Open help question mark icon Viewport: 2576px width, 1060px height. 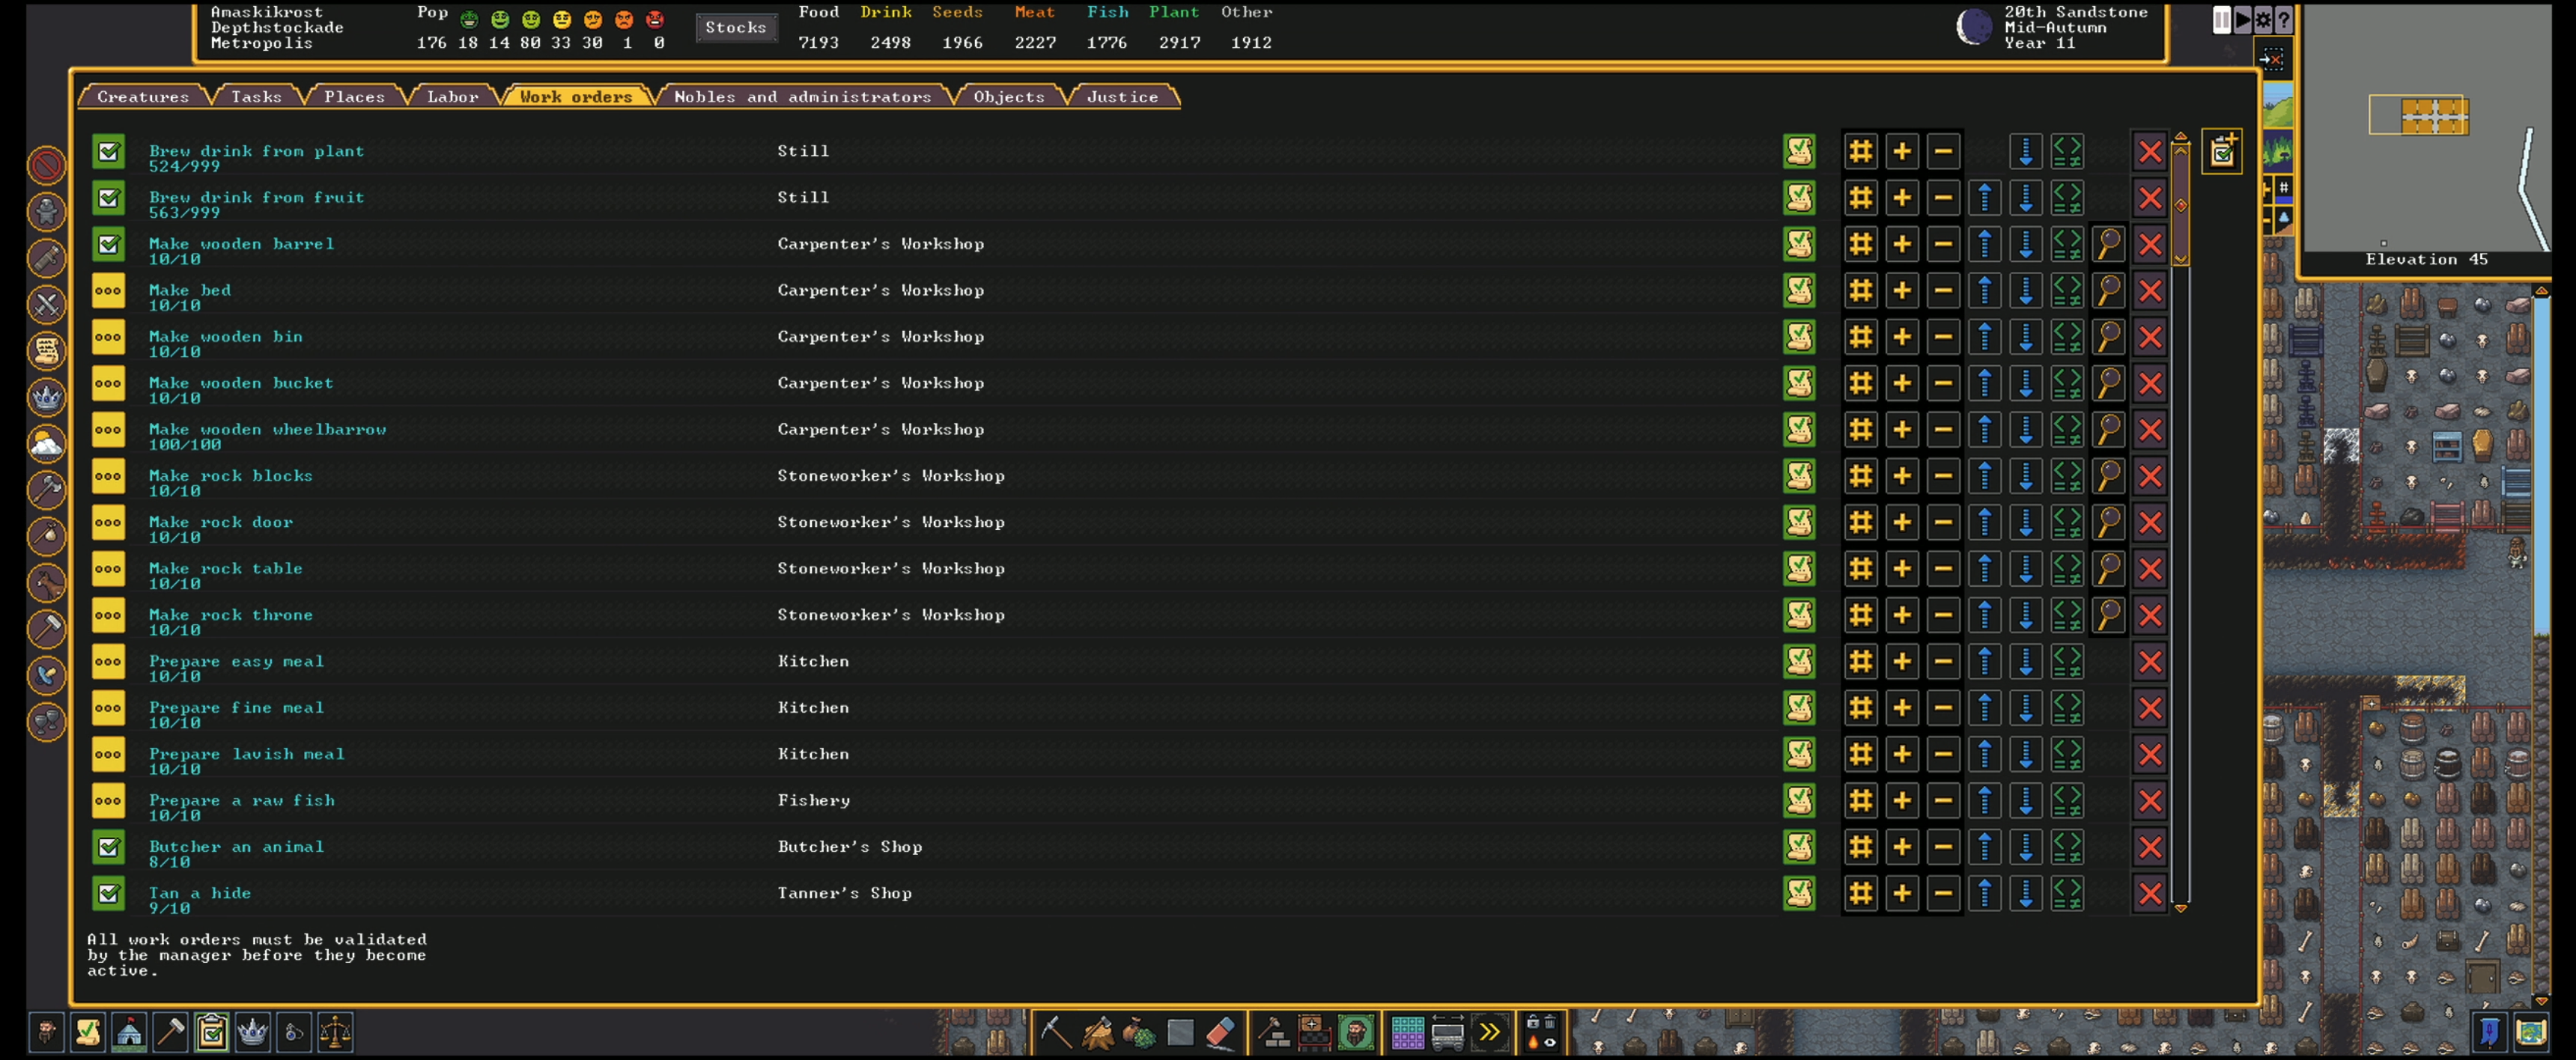coord(2284,20)
